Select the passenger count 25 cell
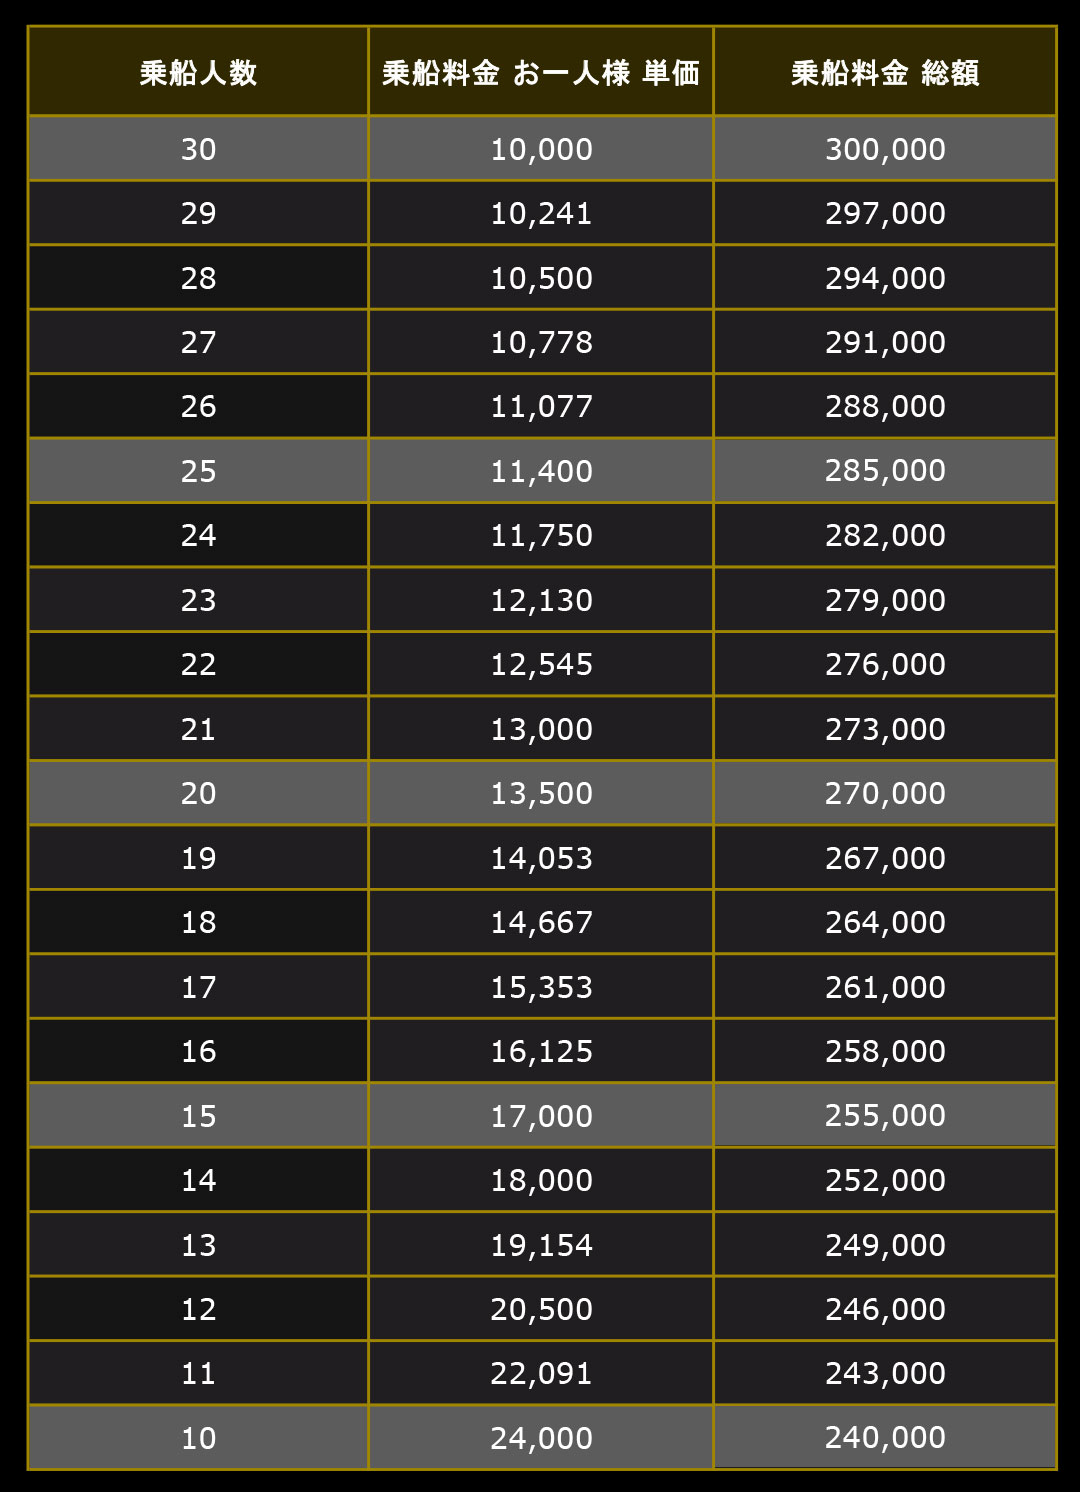This screenshot has height=1492, width=1080. coord(198,471)
